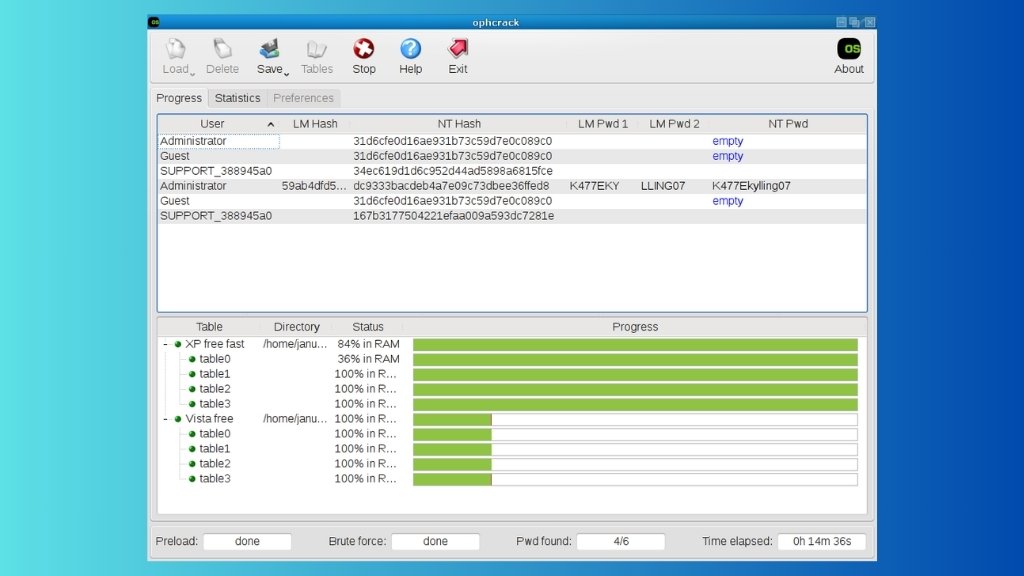1024x576 pixels.
Task: Switch to the Statistics tab
Action: 237,98
